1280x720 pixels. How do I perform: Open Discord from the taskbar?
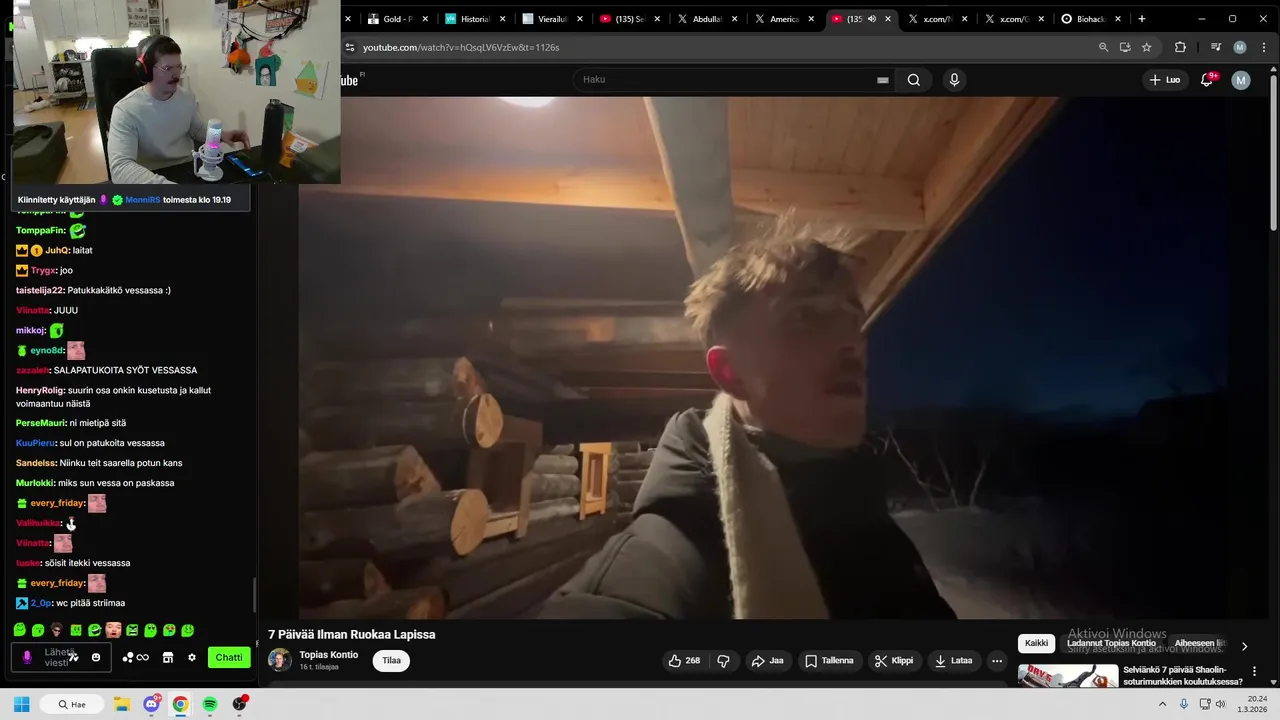click(x=151, y=704)
